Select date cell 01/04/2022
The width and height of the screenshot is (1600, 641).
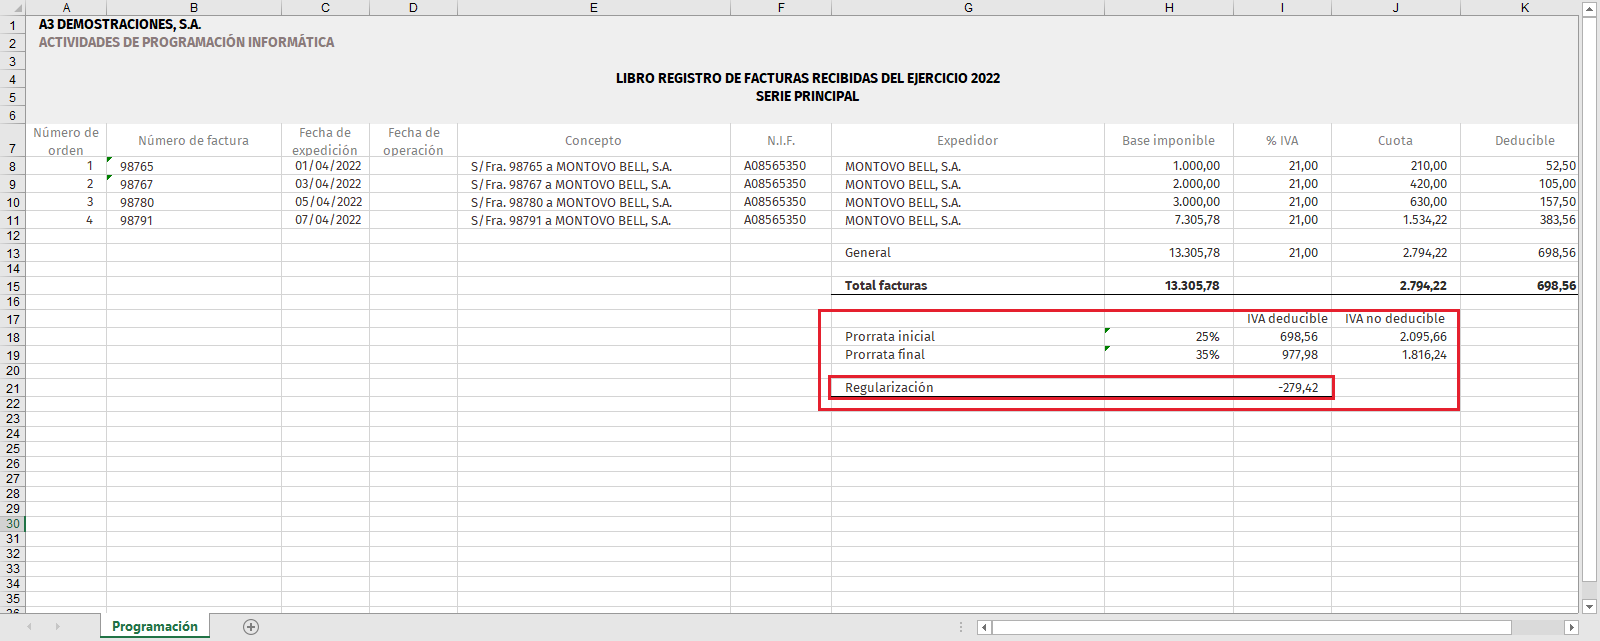(x=325, y=166)
